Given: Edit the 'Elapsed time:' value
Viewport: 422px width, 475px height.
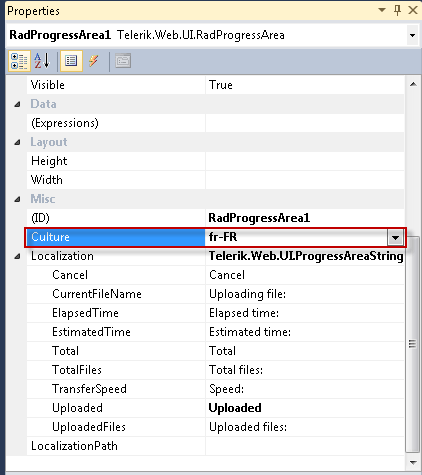Looking at the screenshot, I should pyautogui.click(x=305, y=313).
